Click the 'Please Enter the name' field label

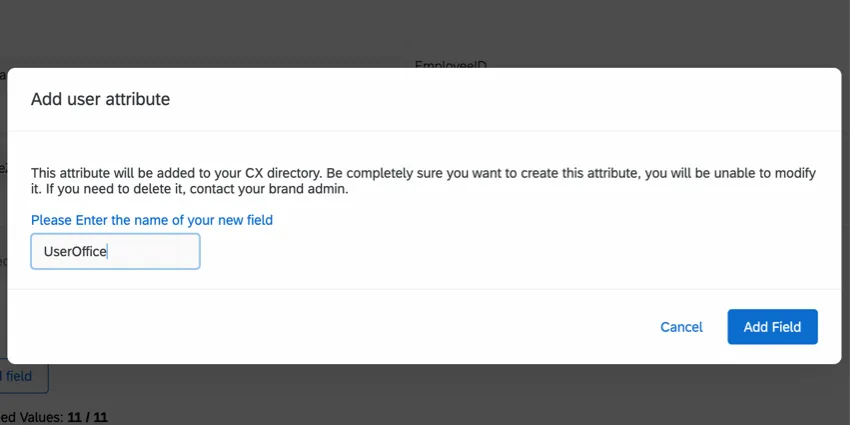pos(151,220)
